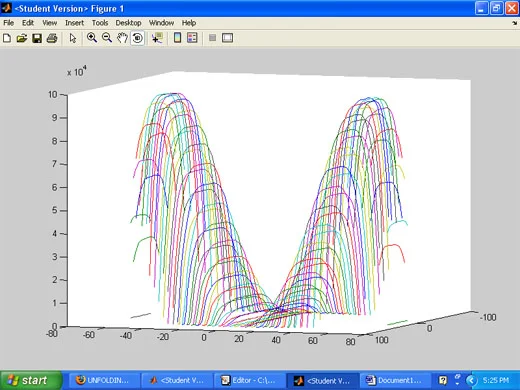The width and height of the screenshot is (520, 390).
Task: Click the Hide Plot Tools icon
Action: [212, 38]
